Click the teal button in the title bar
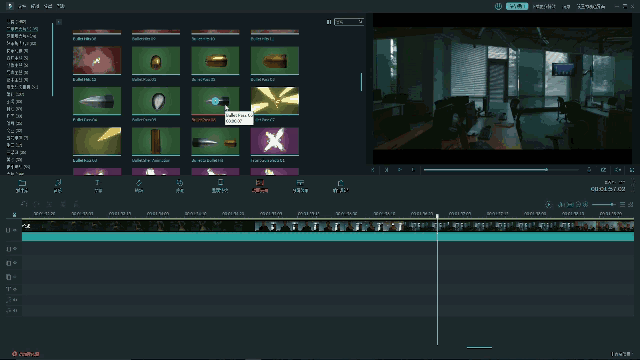The width and height of the screenshot is (640, 360). (x=517, y=6)
